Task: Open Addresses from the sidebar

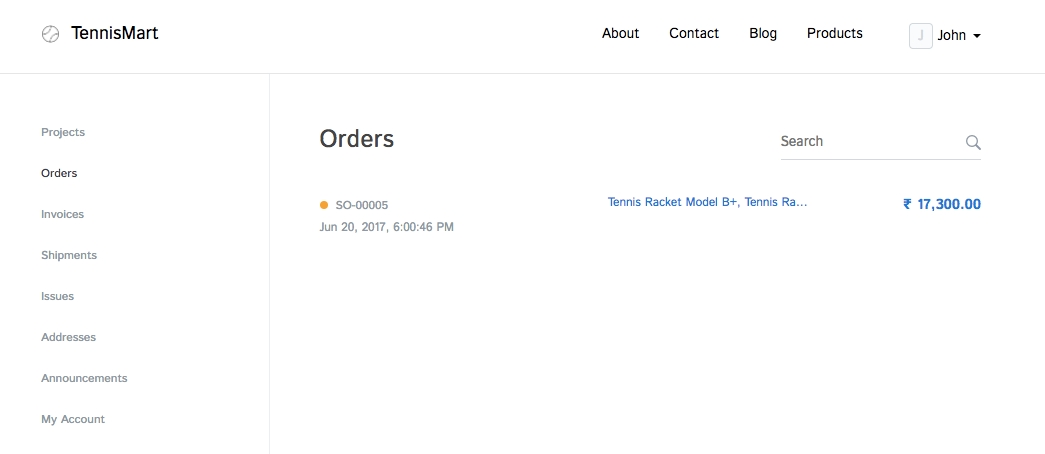Action: 68,337
